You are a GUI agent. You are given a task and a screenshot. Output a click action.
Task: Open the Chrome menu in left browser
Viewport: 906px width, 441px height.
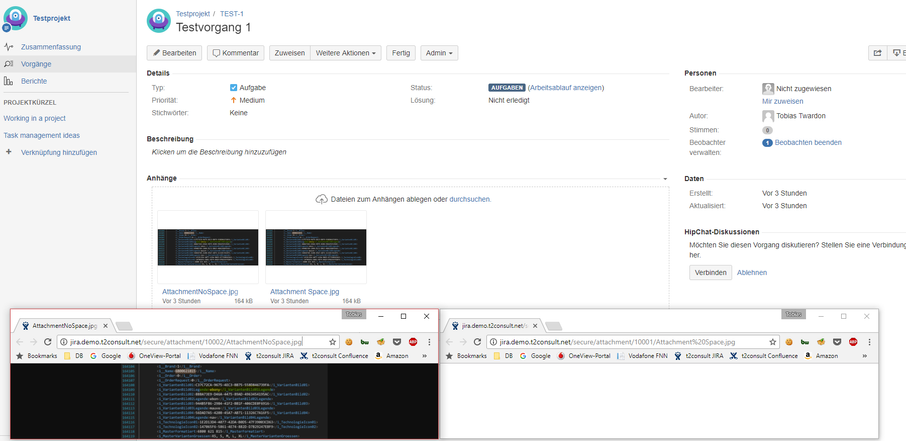(x=429, y=342)
